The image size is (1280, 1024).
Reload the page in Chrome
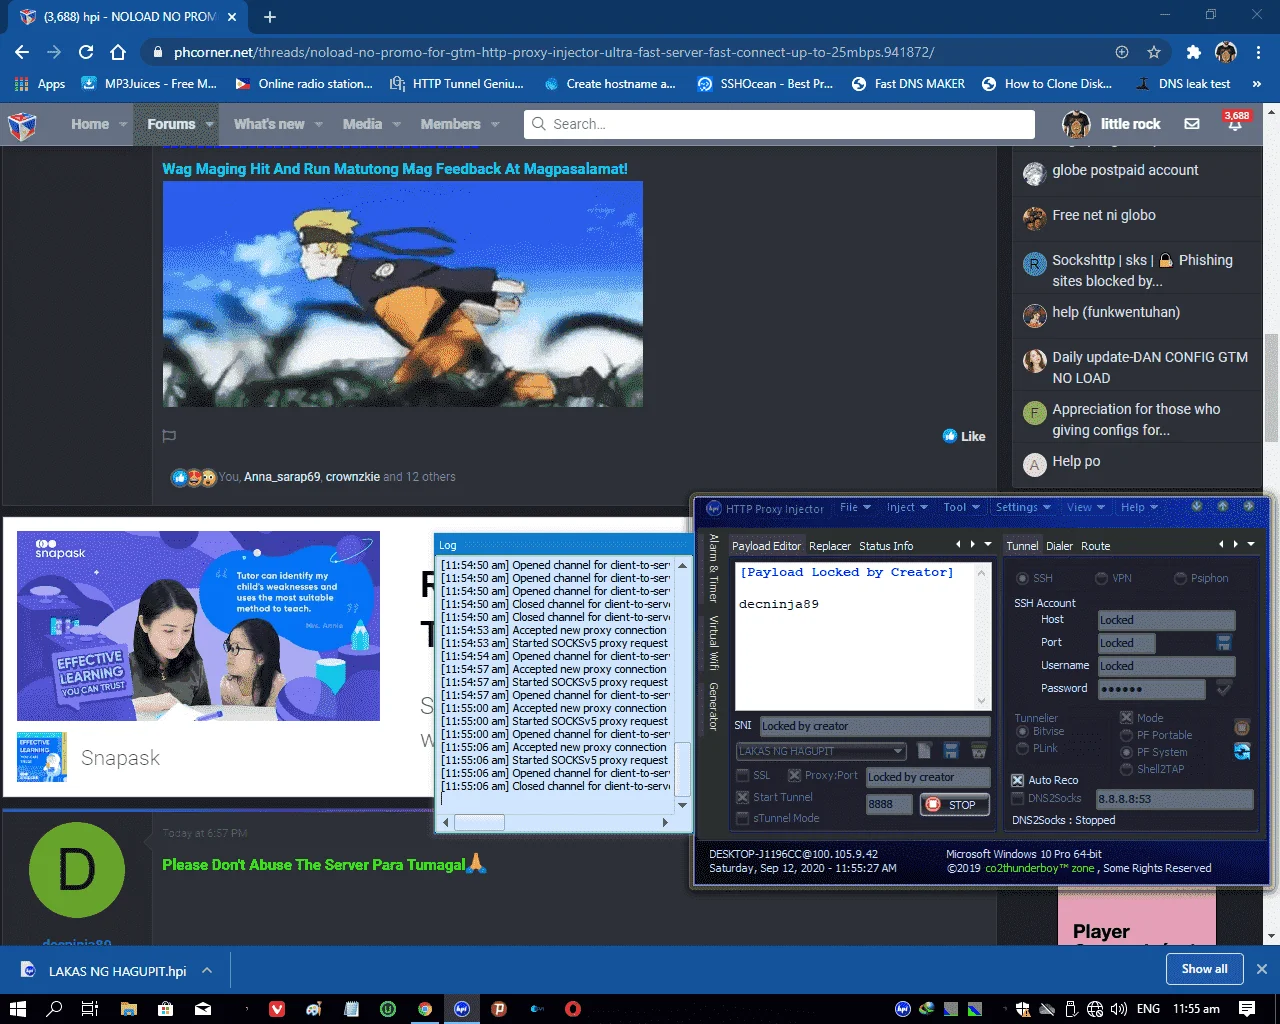[x=86, y=52]
